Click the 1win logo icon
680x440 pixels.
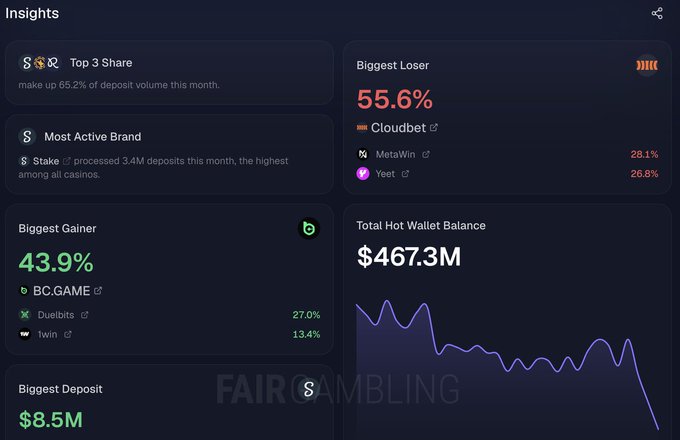[x=25, y=334]
